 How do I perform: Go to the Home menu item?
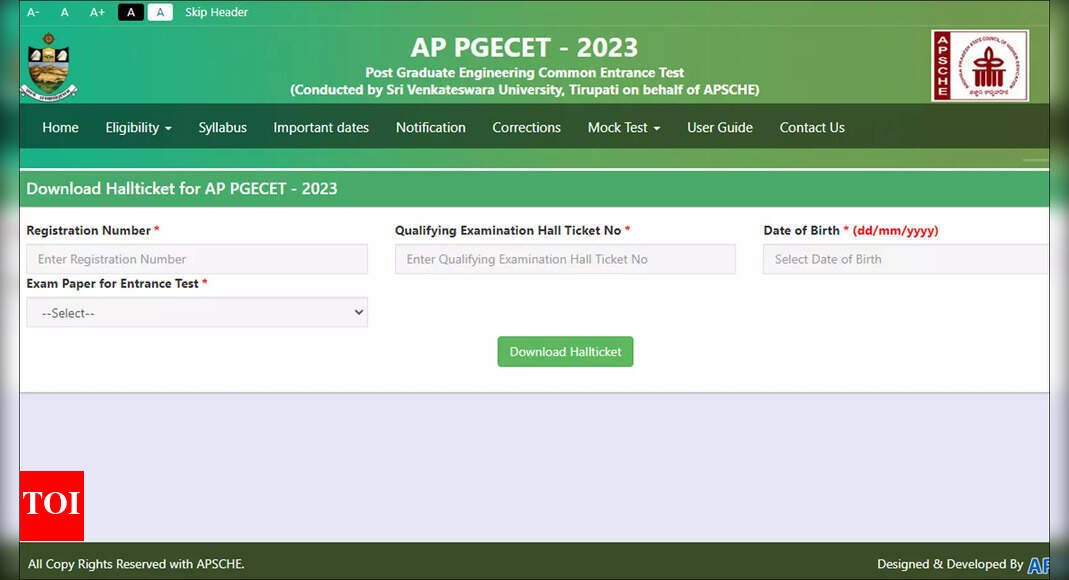[x=60, y=127]
